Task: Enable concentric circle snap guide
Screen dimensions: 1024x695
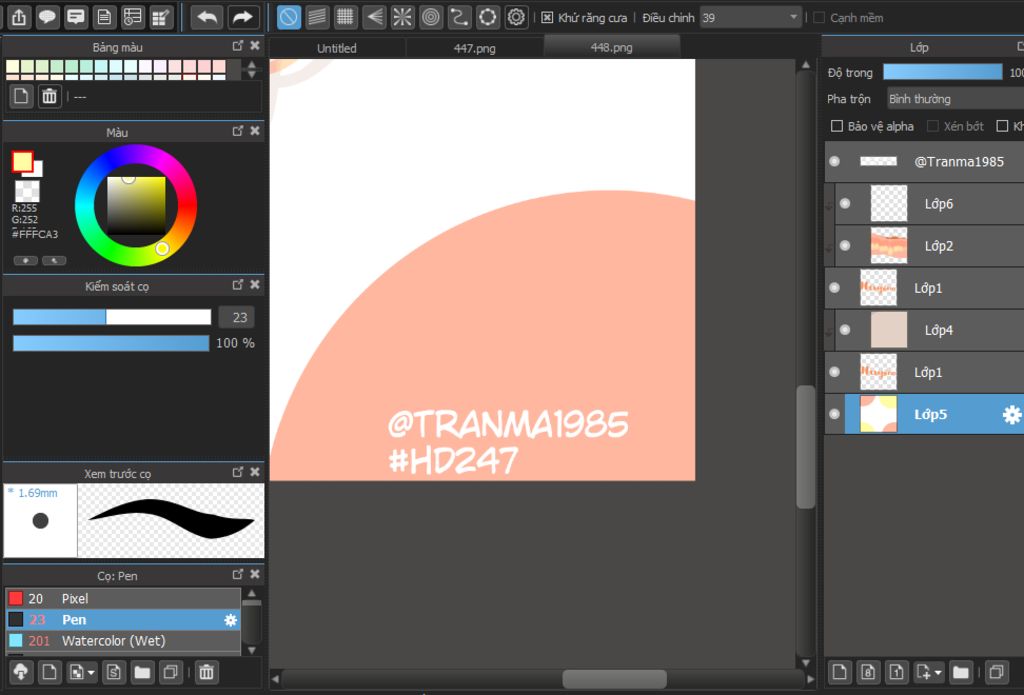Action: click(x=431, y=17)
